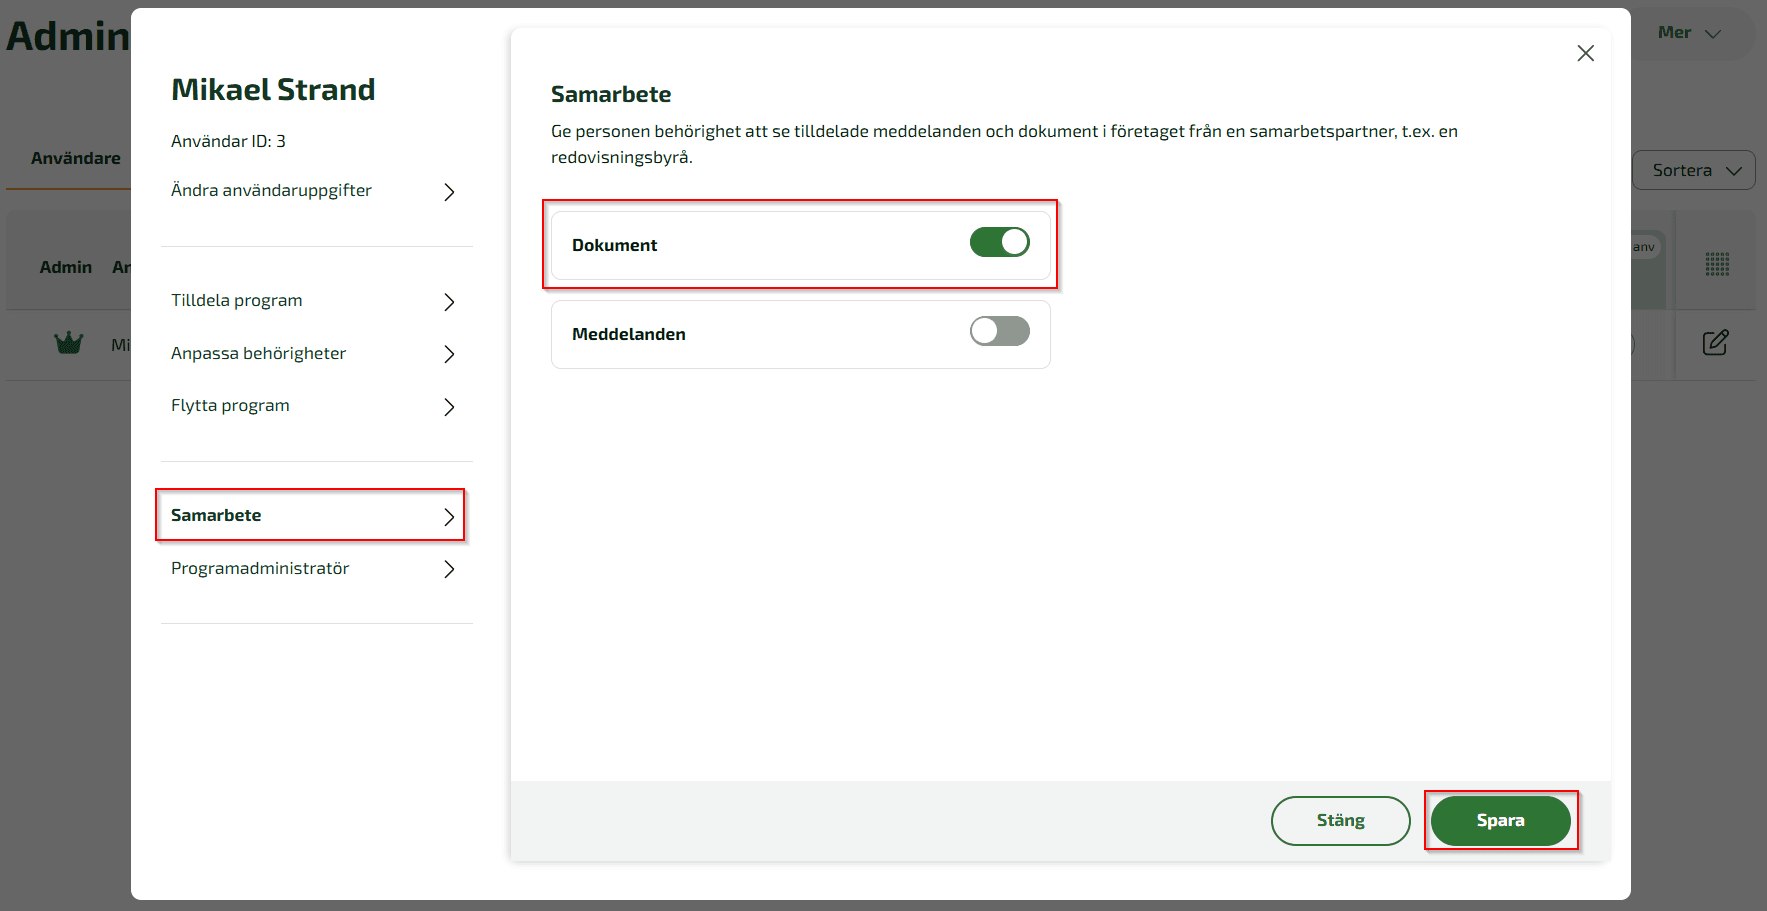This screenshot has height=911, width=1767.
Task: Click the arrow beside Flytta program
Action: (x=447, y=407)
